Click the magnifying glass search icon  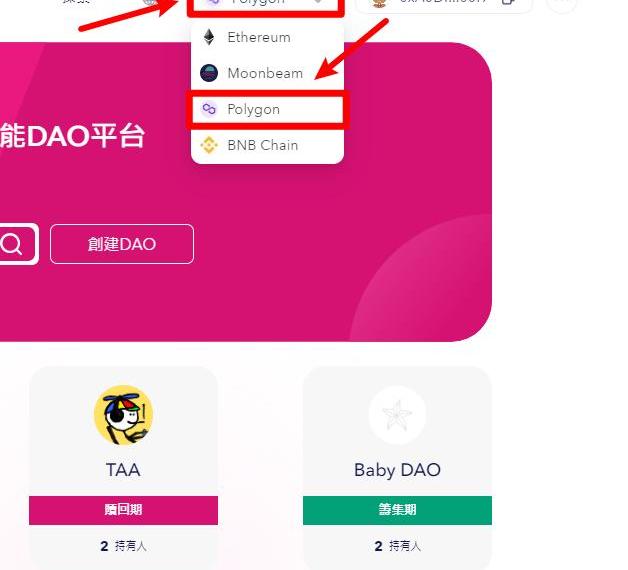pyautogui.click(x=12, y=244)
